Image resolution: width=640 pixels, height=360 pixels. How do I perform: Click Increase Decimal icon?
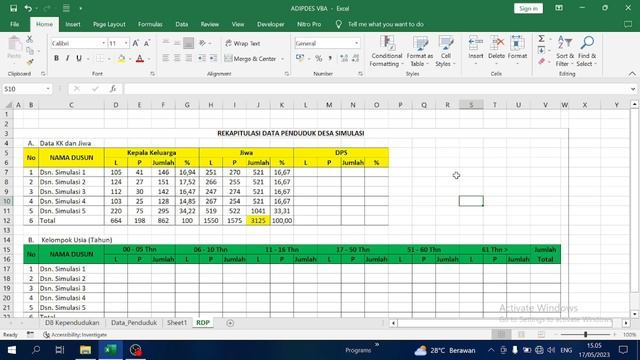[x=344, y=58]
